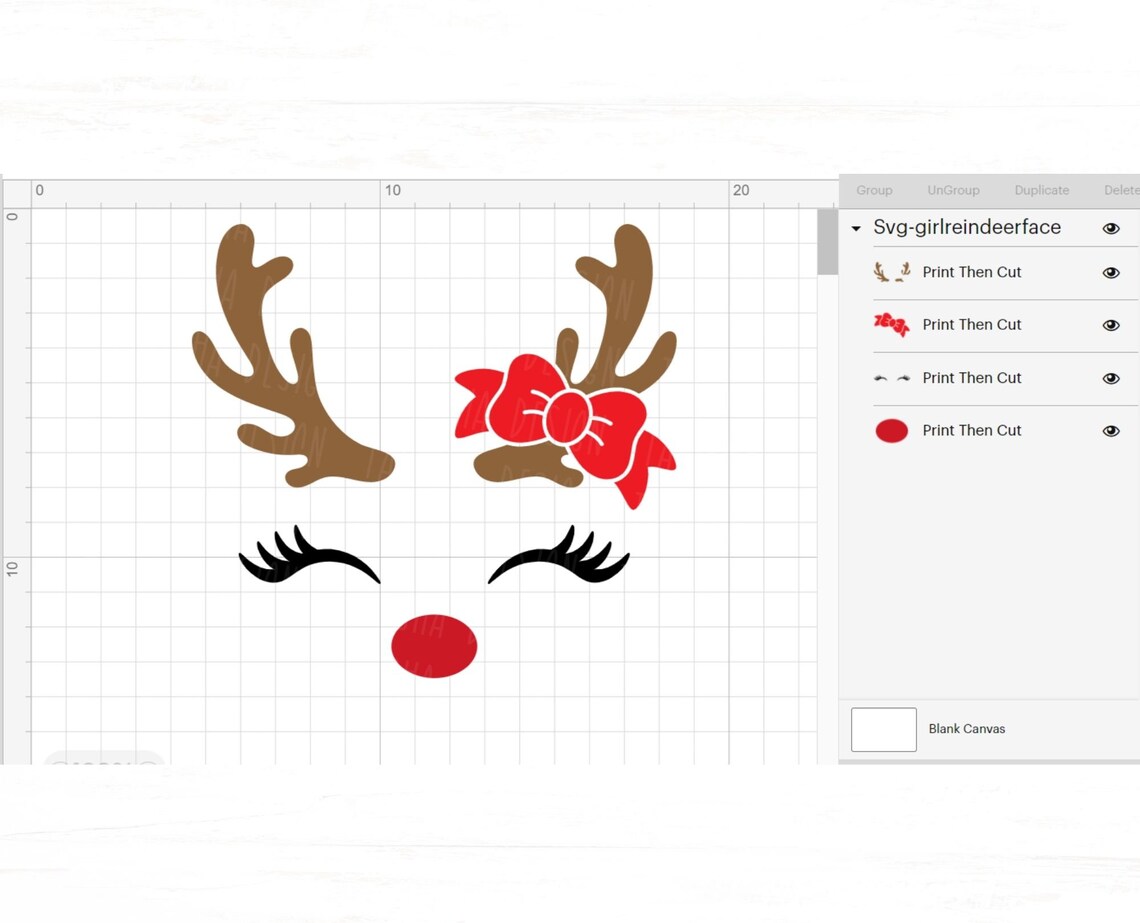
Task: Toggle visibility of the eyelashes layer
Action: (1111, 378)
